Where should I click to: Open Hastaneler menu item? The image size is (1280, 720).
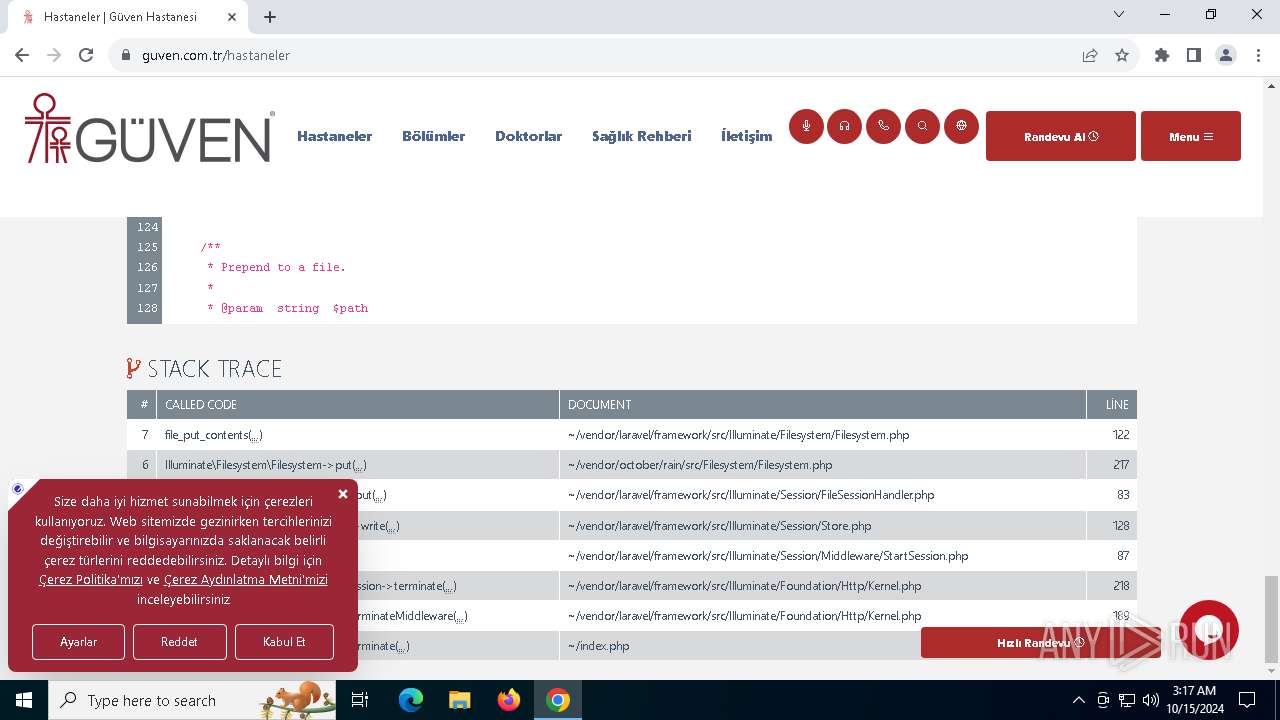coord(334,136)
